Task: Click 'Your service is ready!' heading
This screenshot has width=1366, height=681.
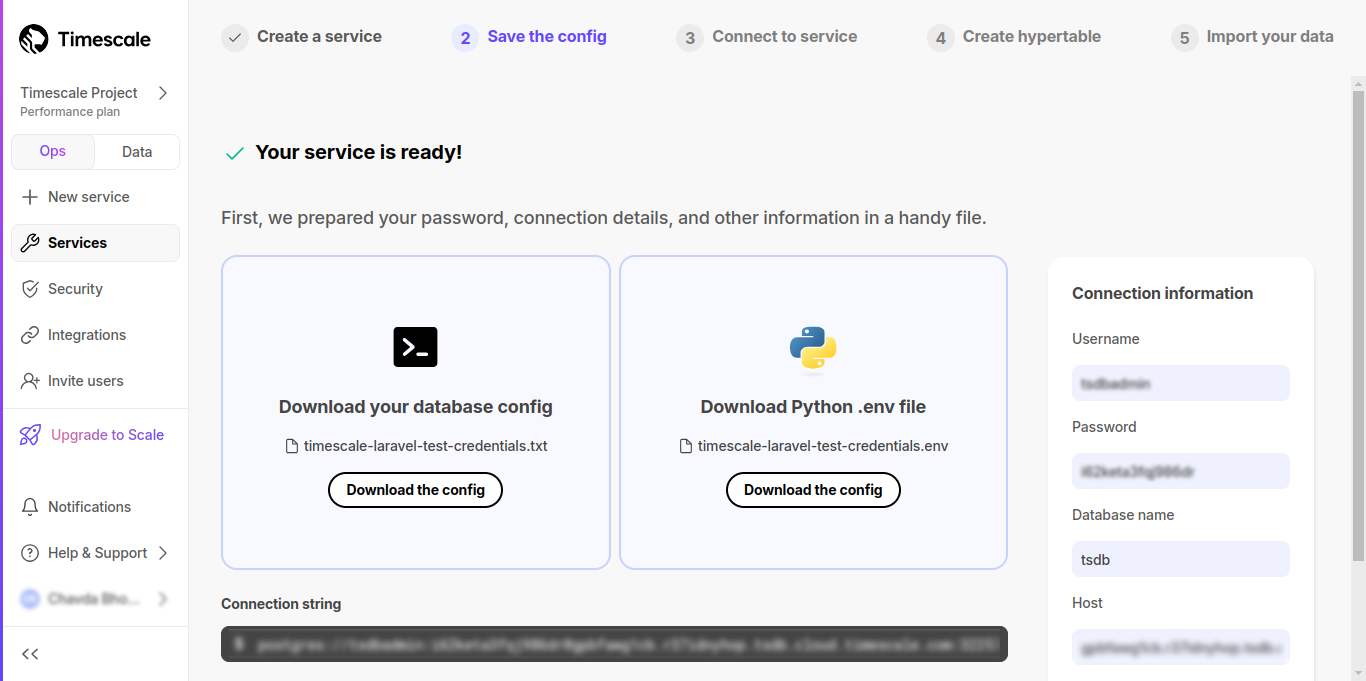Action: (x=359, y=152)
